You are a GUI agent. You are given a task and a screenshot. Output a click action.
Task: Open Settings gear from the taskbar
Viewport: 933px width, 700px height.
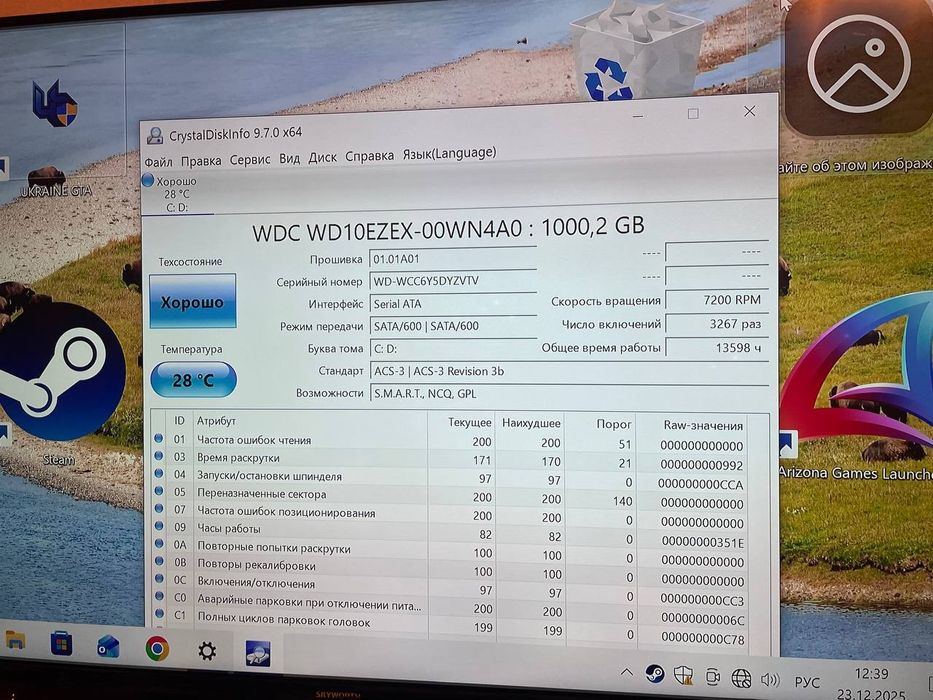pos(206,651)
